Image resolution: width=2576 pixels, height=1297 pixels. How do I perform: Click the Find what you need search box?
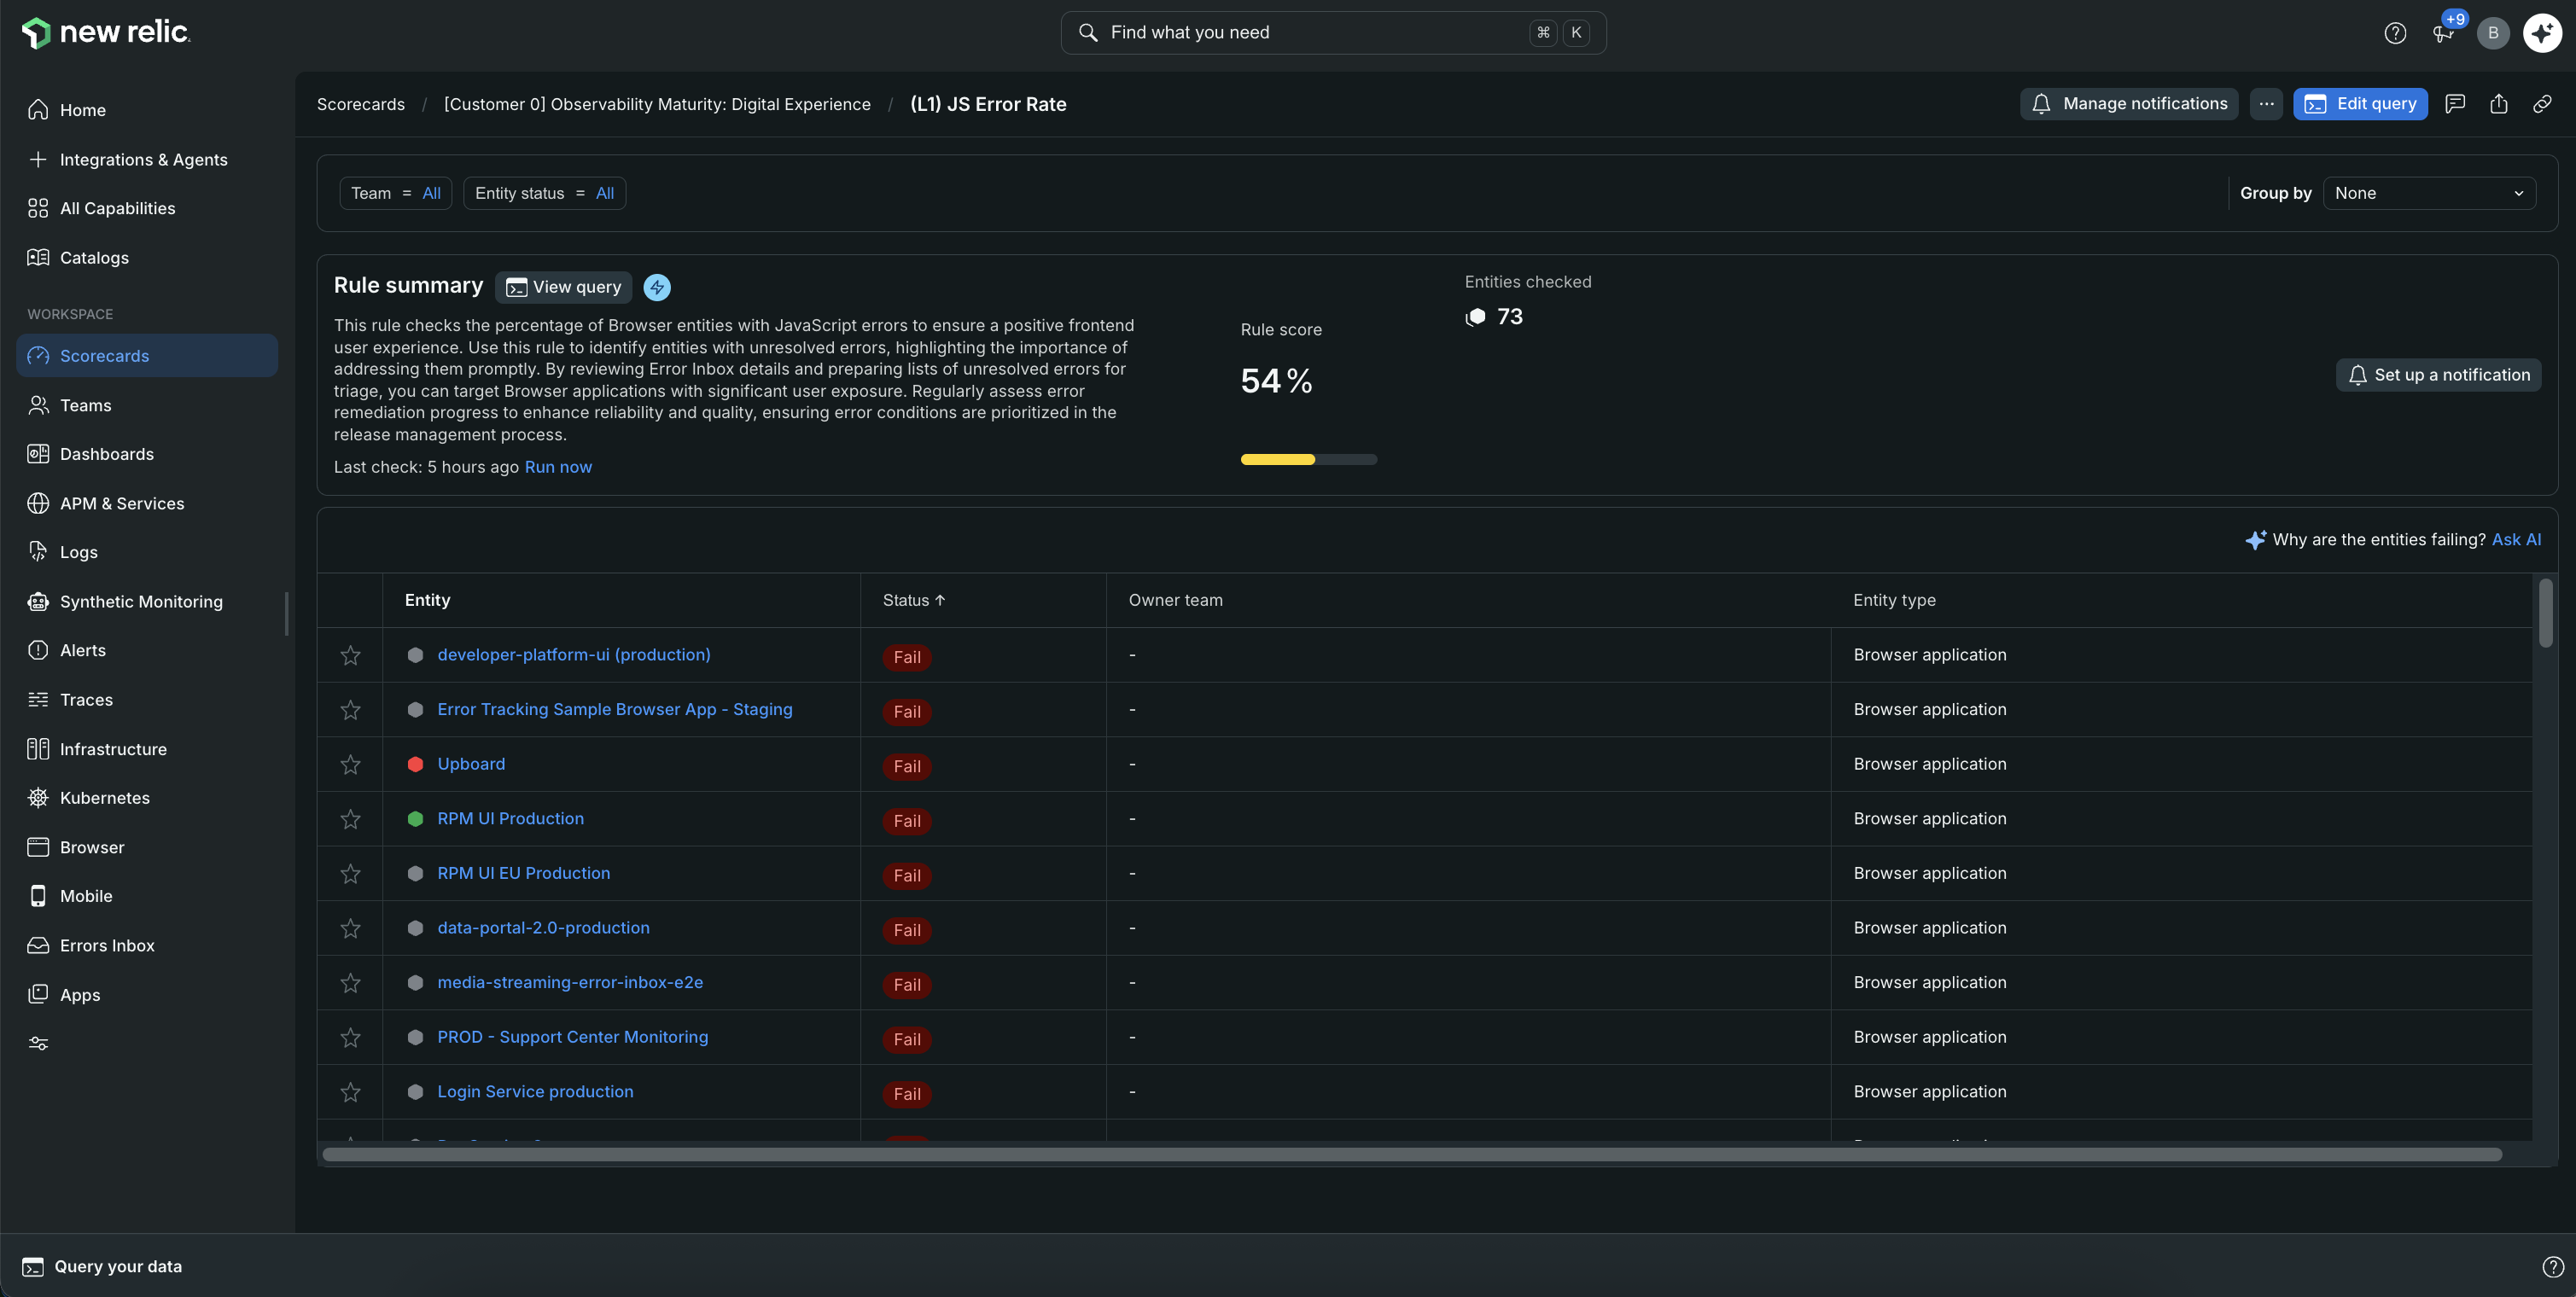[1333, 33]
